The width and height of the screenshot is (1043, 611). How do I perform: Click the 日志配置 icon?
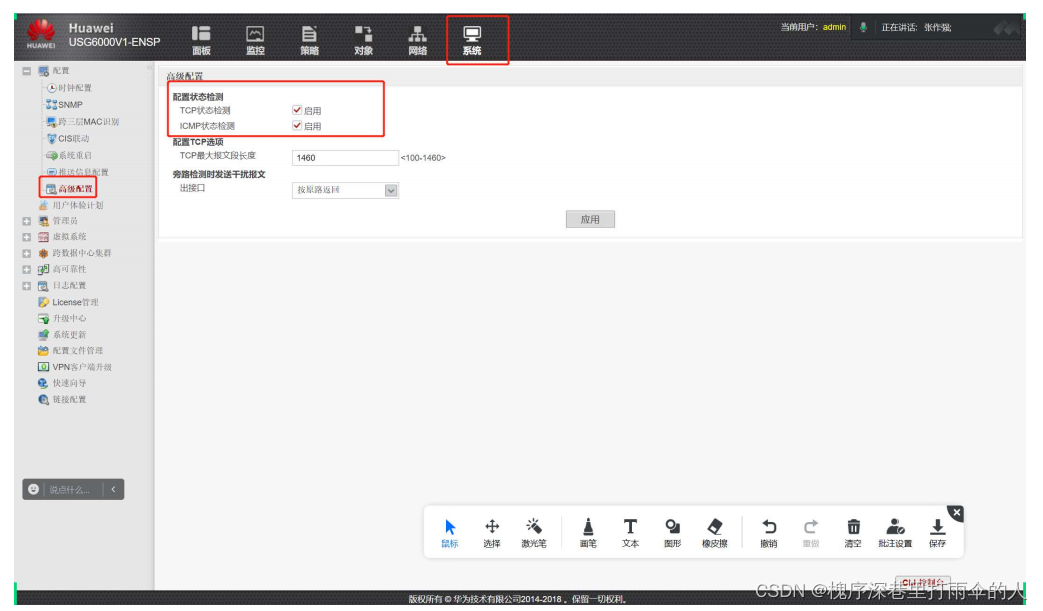[43, 286]
